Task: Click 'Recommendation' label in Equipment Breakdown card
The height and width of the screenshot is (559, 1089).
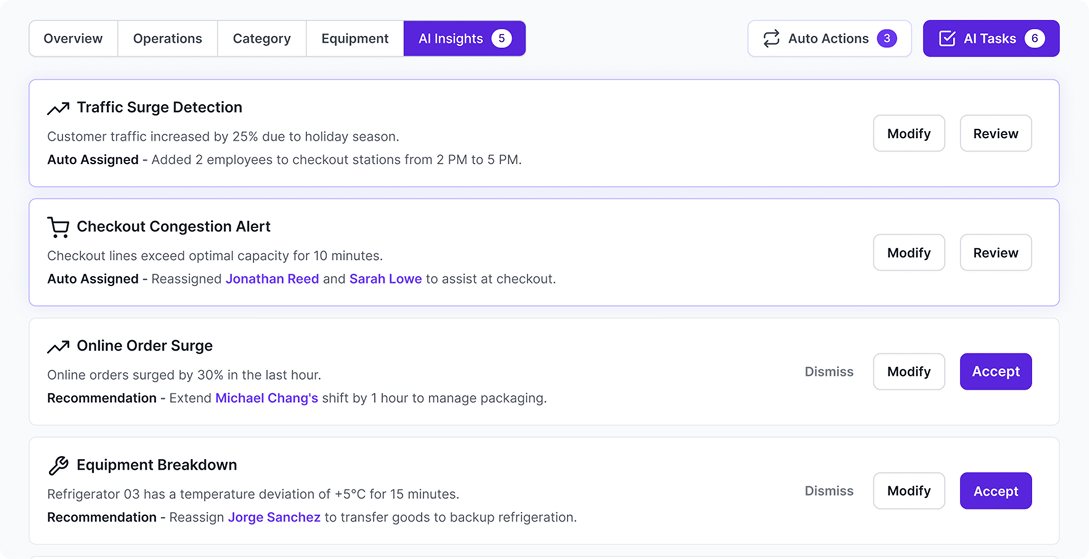Action: [x=102, y=517]
